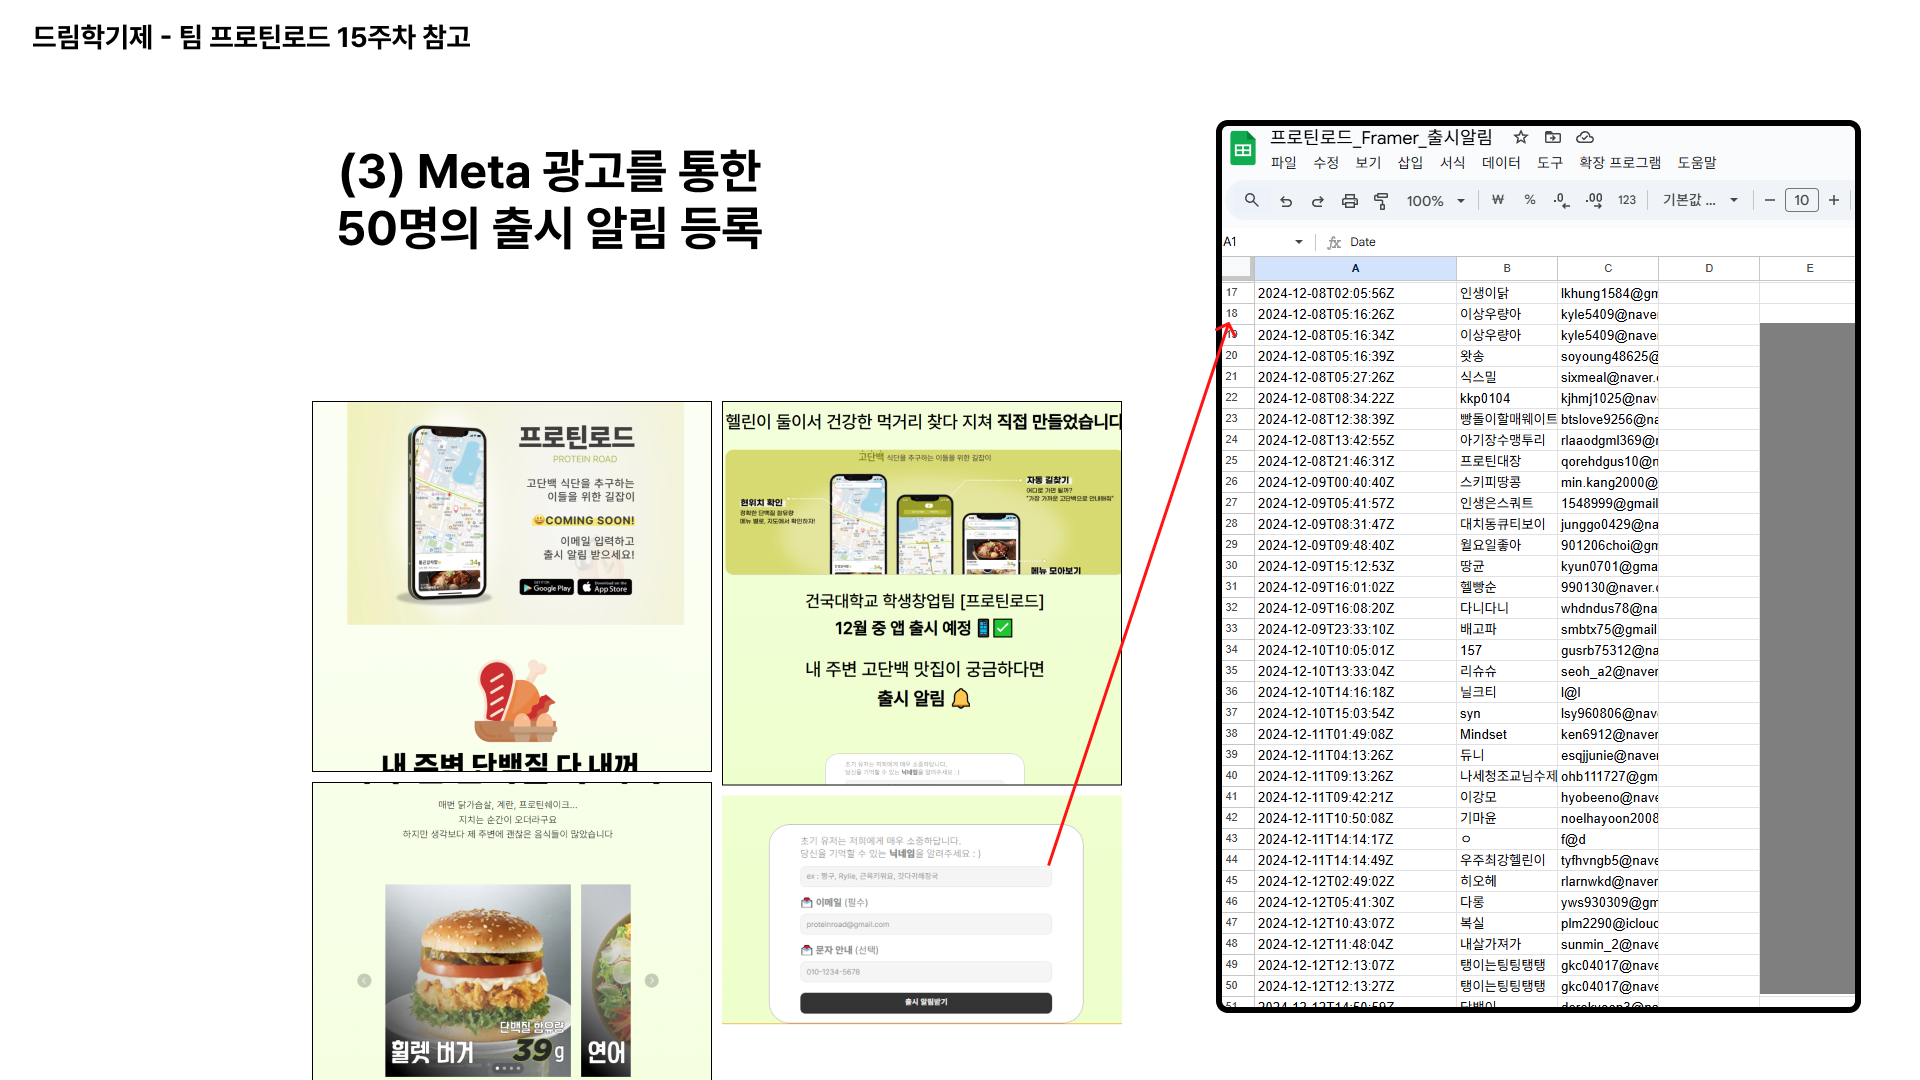Apply the percent format
Screen dimensions: 1920x1080
[1530, 200]
